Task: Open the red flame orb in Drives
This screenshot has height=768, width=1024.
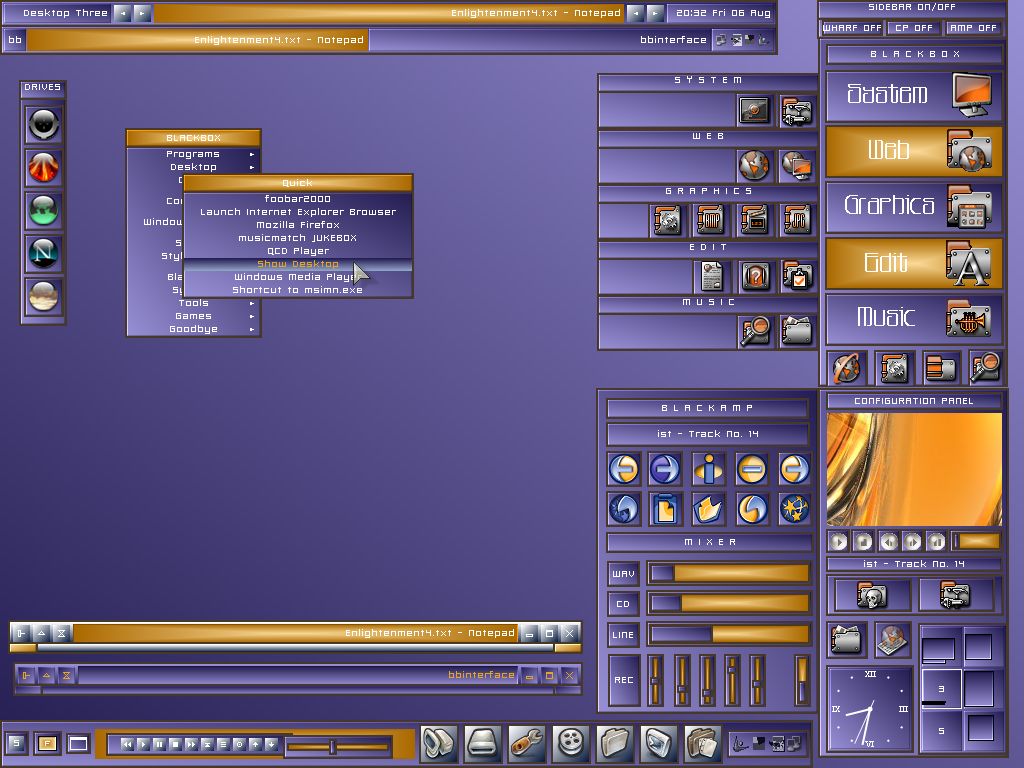Action: (43, 167)
